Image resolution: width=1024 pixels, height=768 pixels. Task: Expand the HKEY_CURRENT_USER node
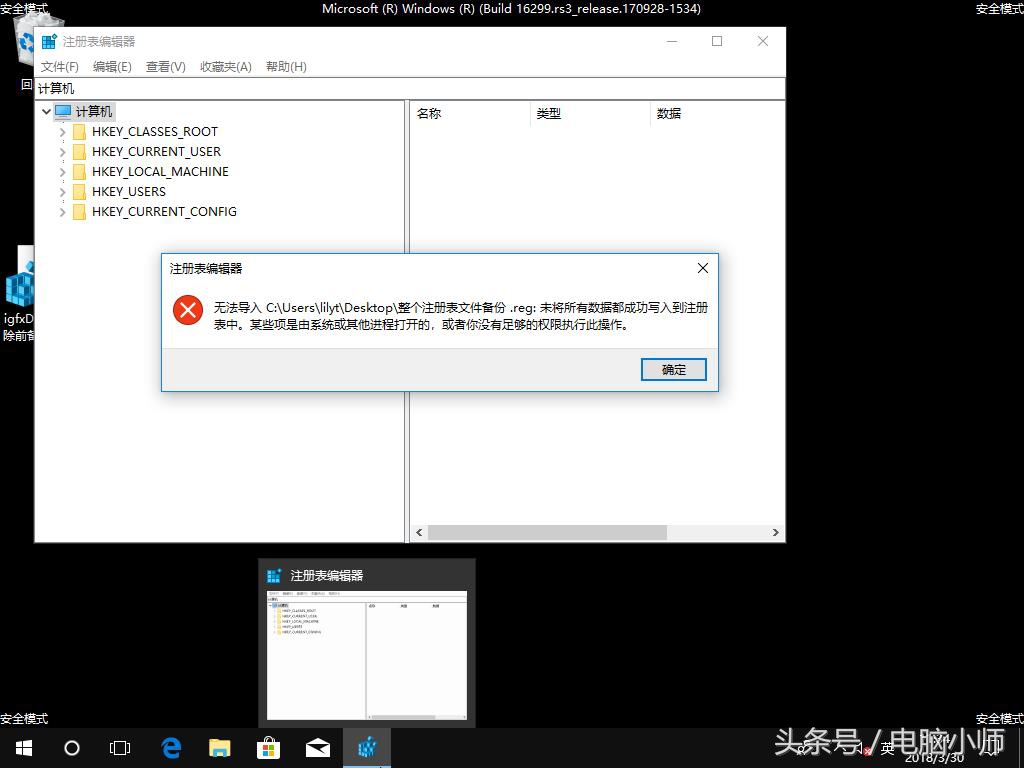pos(62,151)
